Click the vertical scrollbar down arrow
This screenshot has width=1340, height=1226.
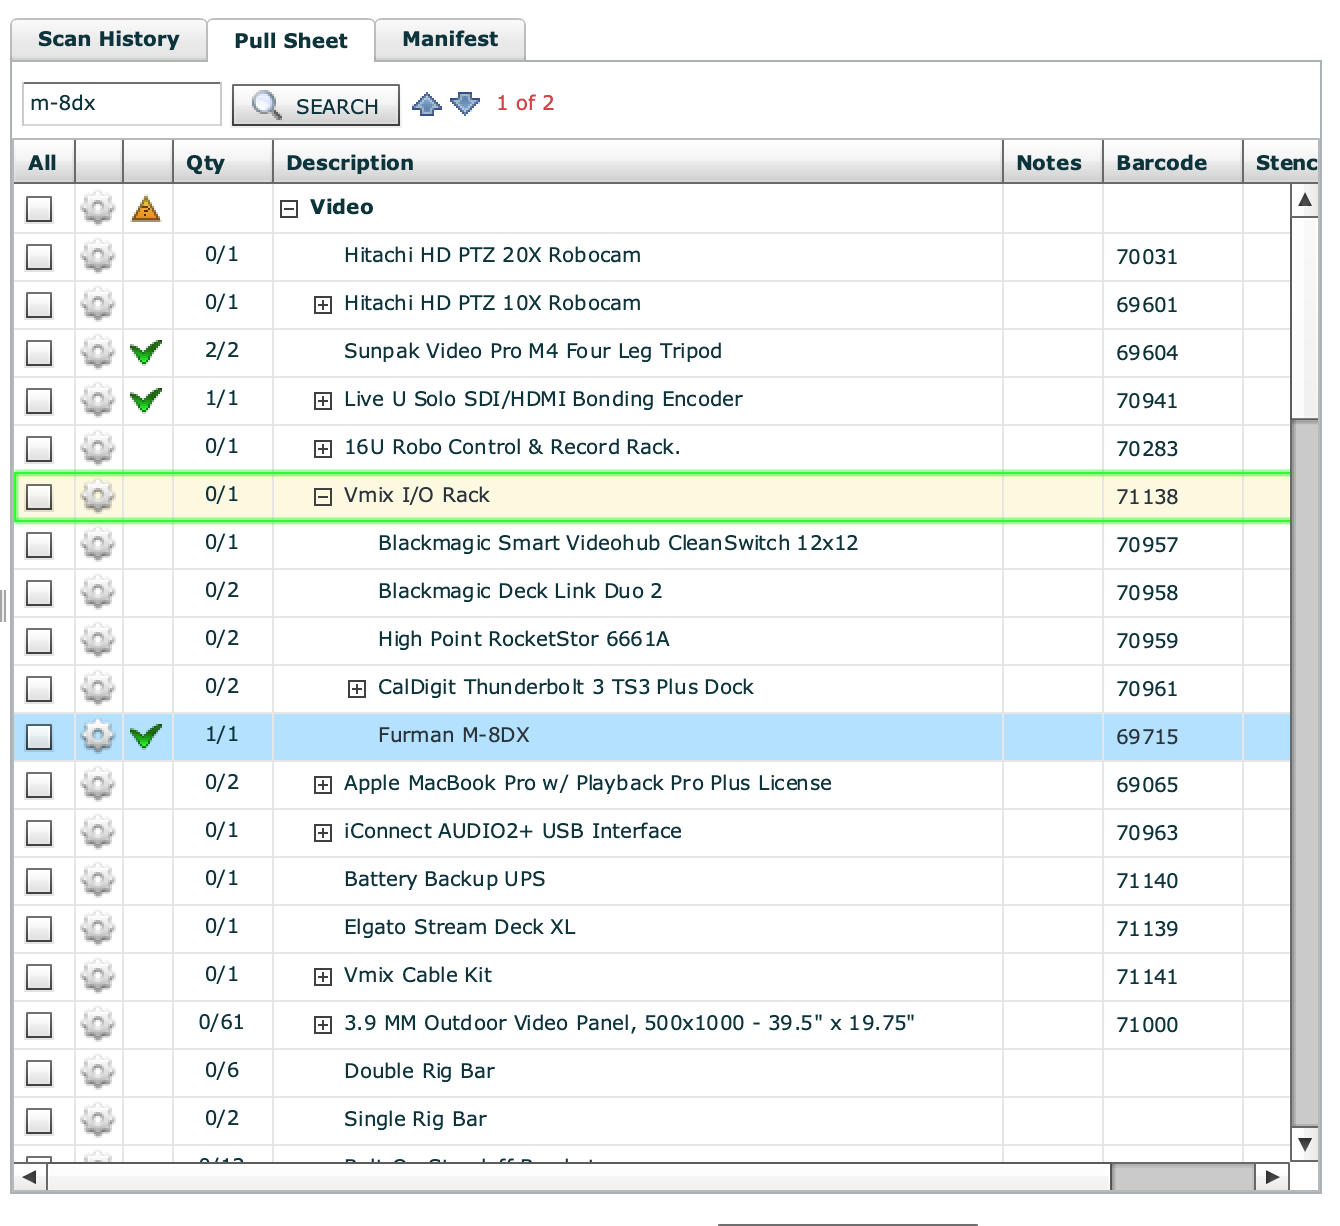pyautogui.click(x=1304, y=1143)
